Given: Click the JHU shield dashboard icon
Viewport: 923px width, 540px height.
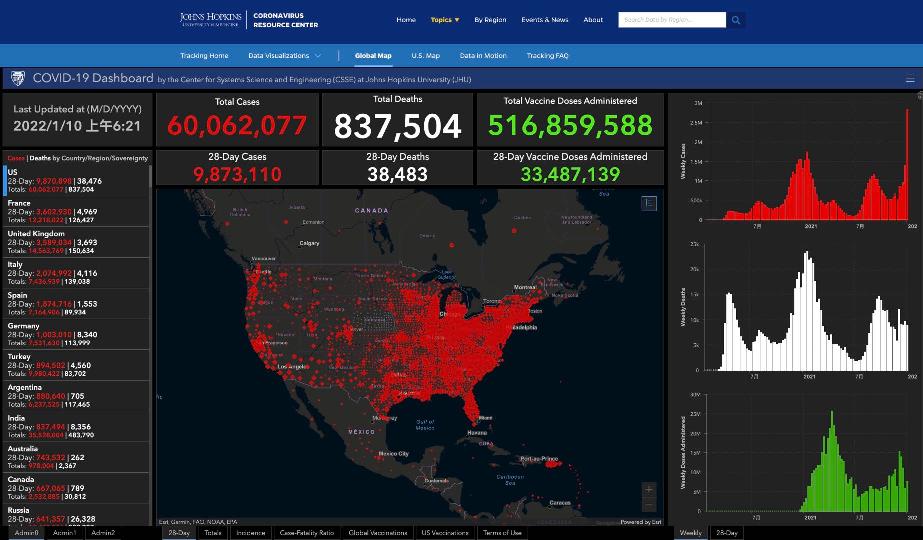Looking at the screenshot, I should click(17, 78).
